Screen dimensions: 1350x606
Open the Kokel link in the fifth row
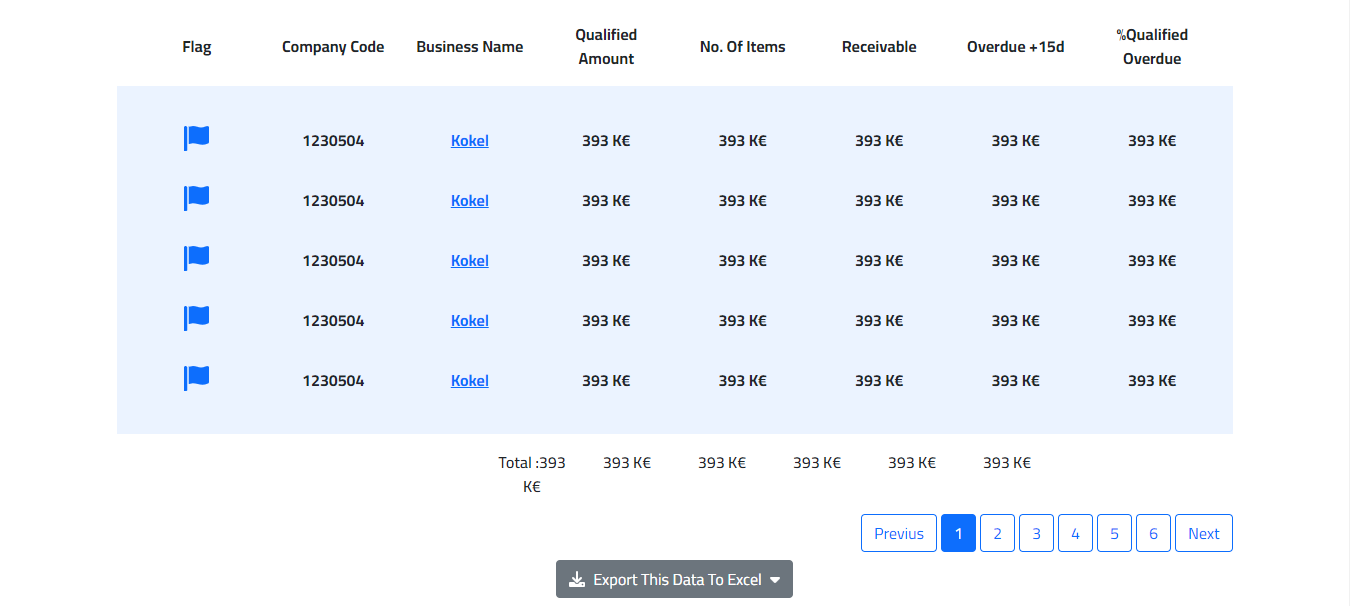click(469, 381)
